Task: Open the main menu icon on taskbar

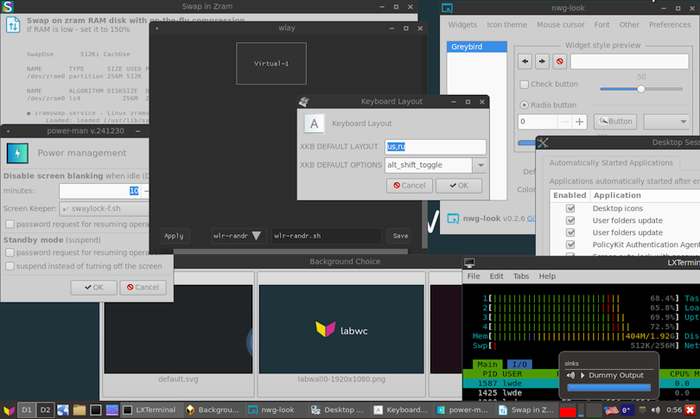Action: point(8,410)
